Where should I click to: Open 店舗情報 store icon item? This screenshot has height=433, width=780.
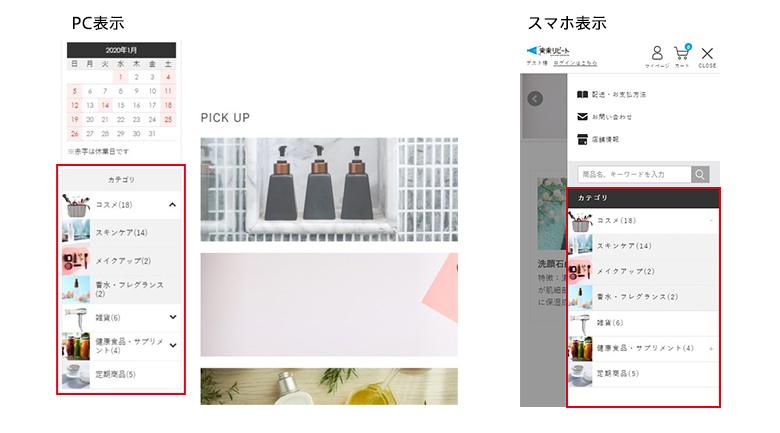pyautogui.click(x=598, y=139)
